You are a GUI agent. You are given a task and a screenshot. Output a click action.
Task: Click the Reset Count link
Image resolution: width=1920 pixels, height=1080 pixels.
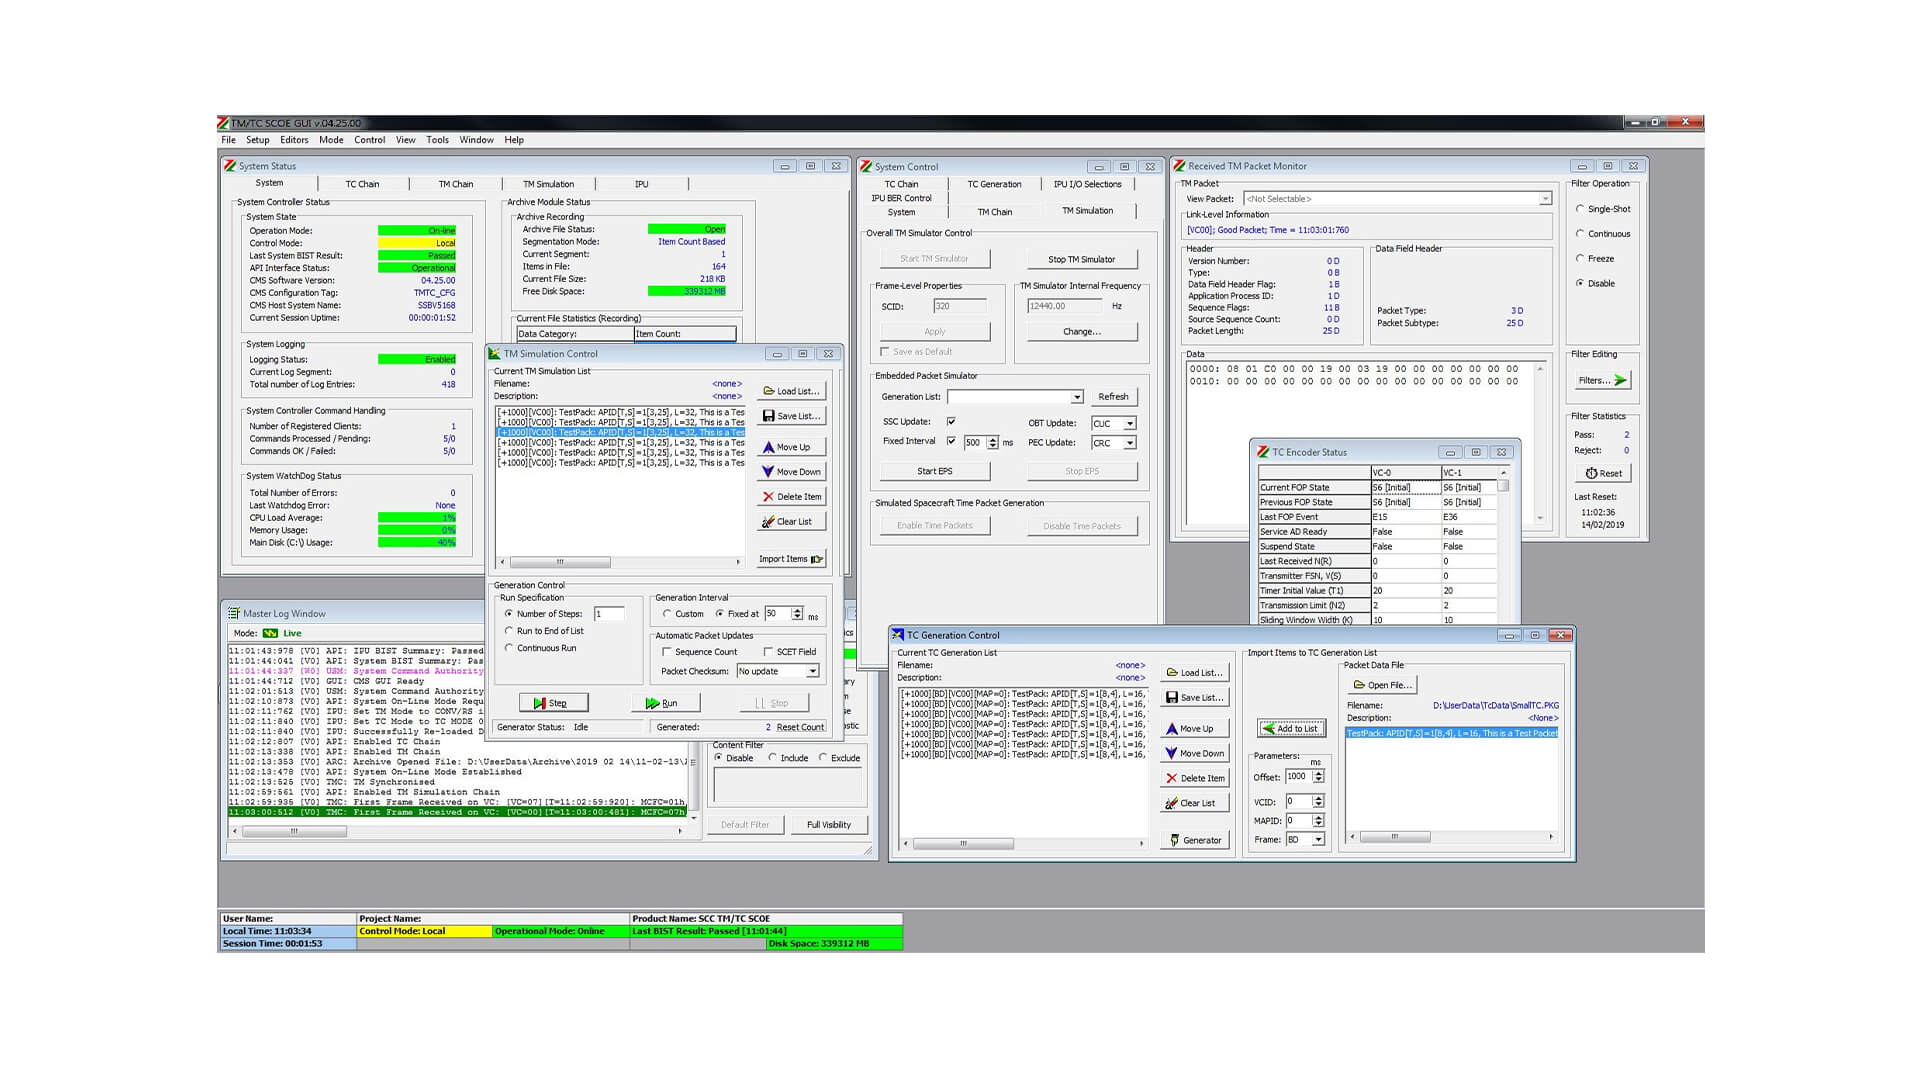(x=800, y=727)
